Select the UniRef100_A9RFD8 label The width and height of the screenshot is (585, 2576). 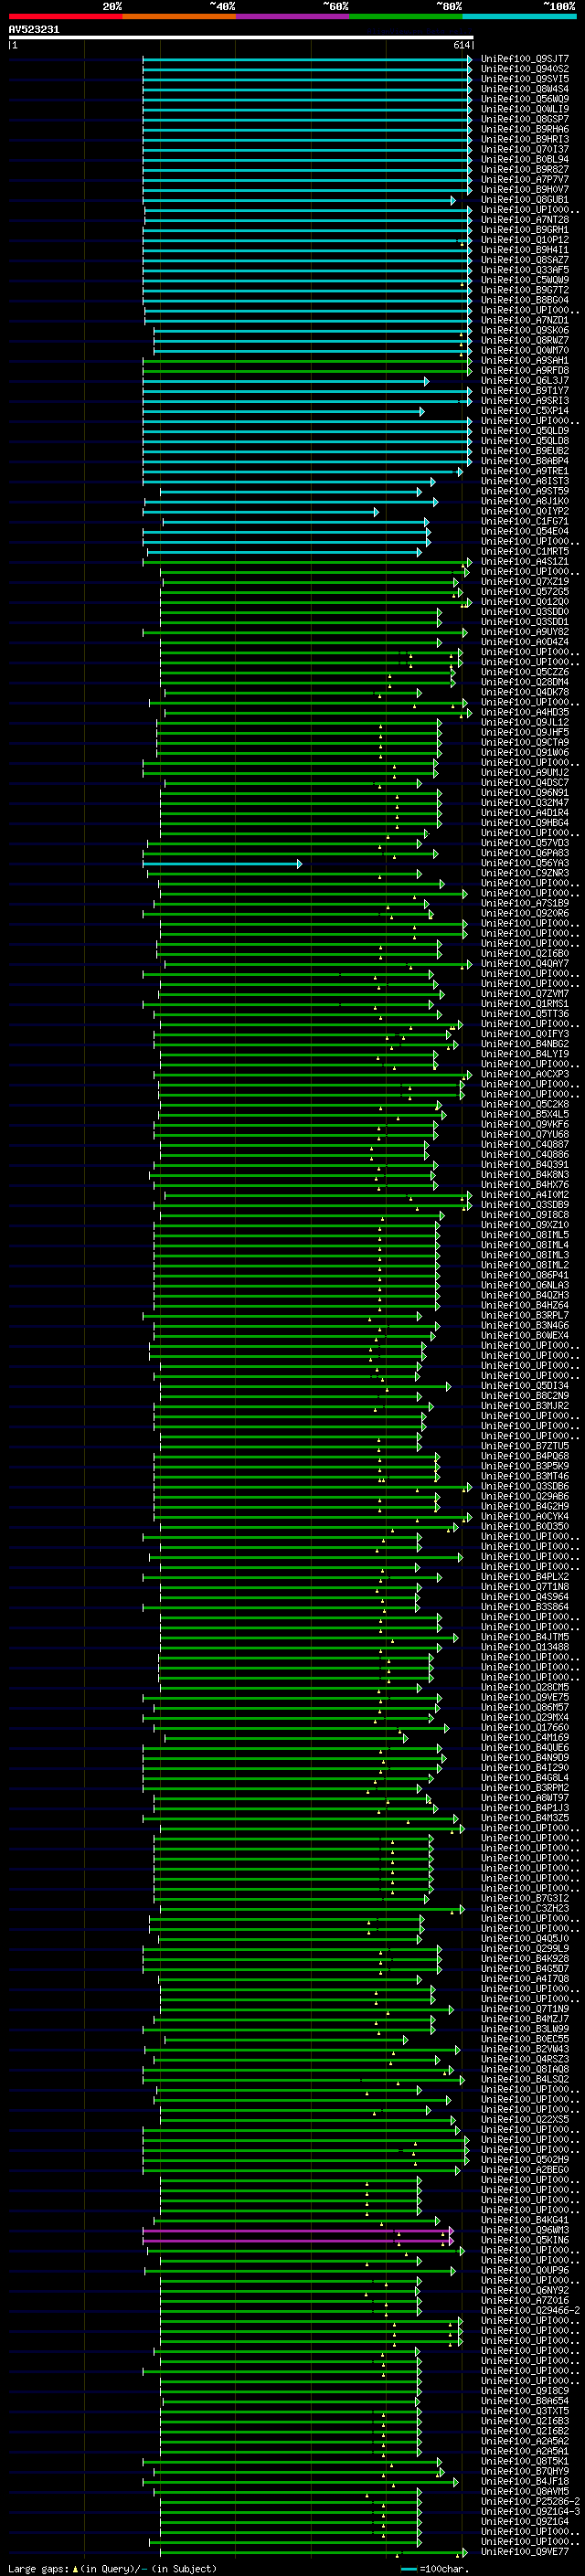(525, 370)
